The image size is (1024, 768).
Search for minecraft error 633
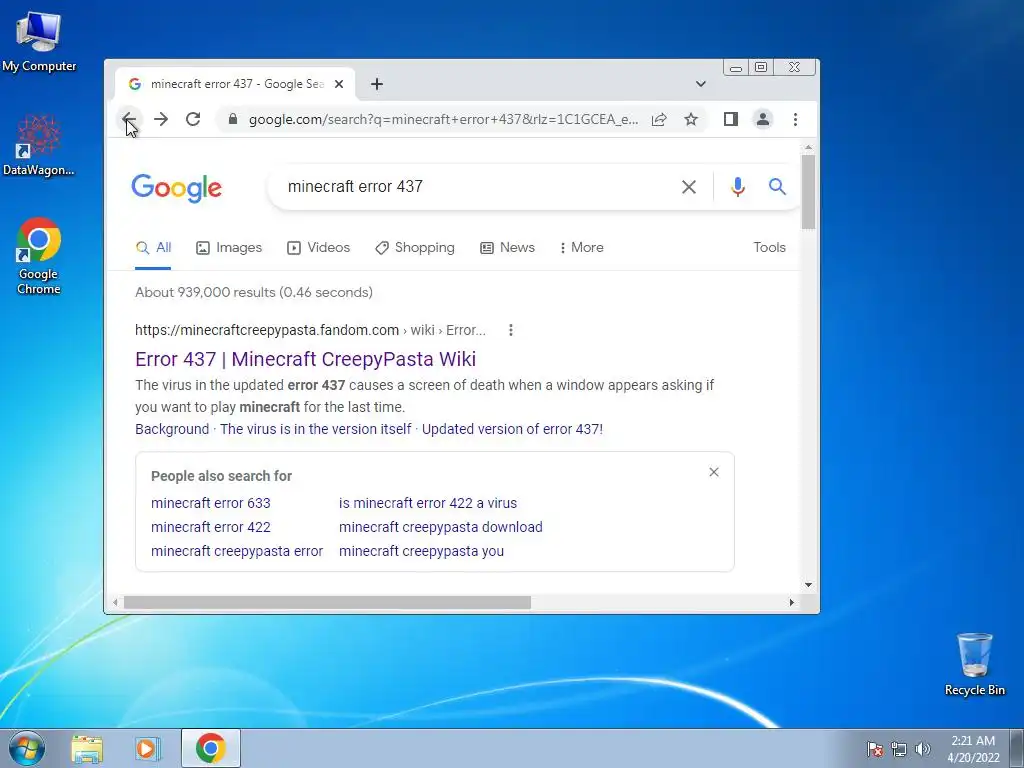(210, 503)
